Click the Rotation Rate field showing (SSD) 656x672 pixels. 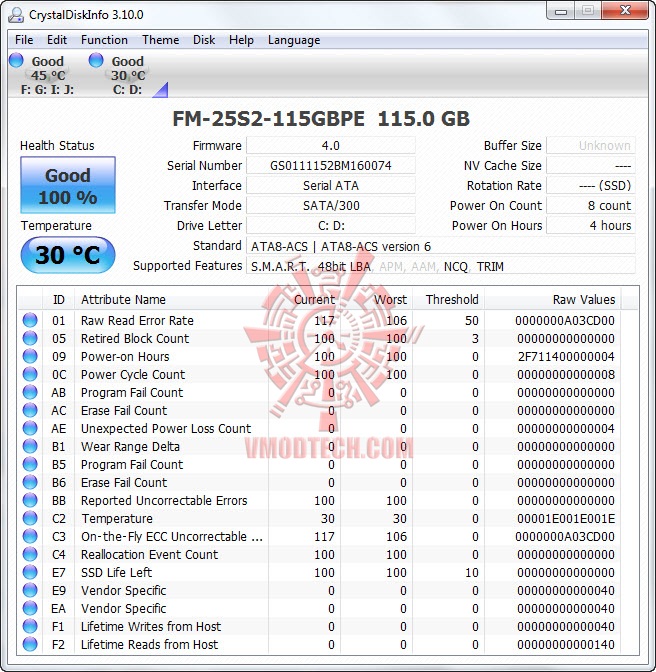tap(591, 186)
